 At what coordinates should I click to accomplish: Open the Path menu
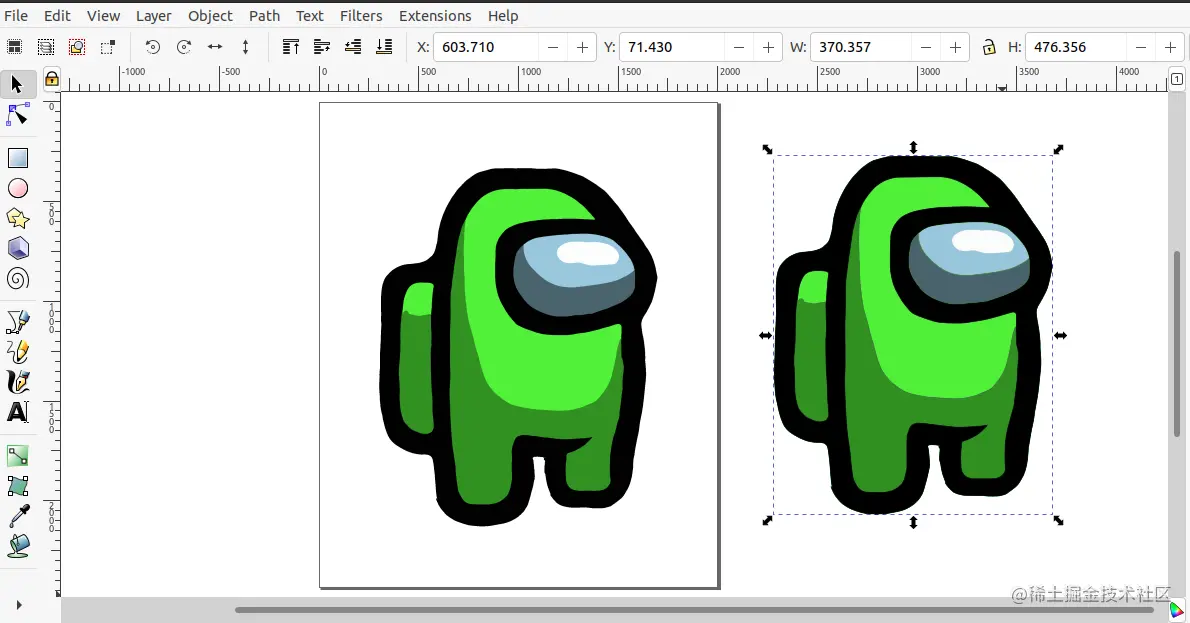(264, 16)
